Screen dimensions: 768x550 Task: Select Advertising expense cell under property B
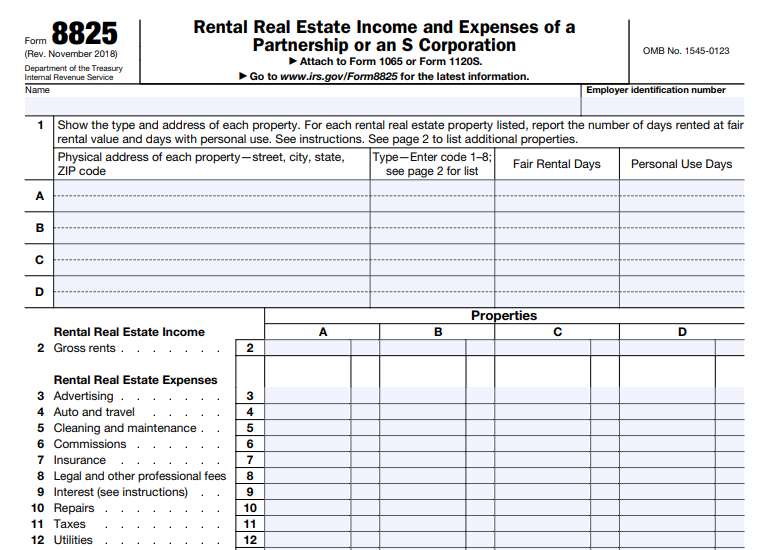[x=423, y=396]
